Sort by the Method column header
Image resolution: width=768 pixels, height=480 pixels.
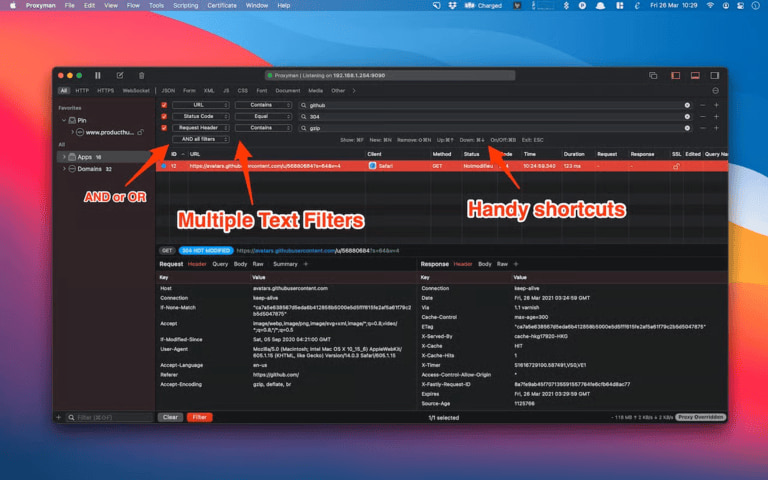tap(442, 154)
